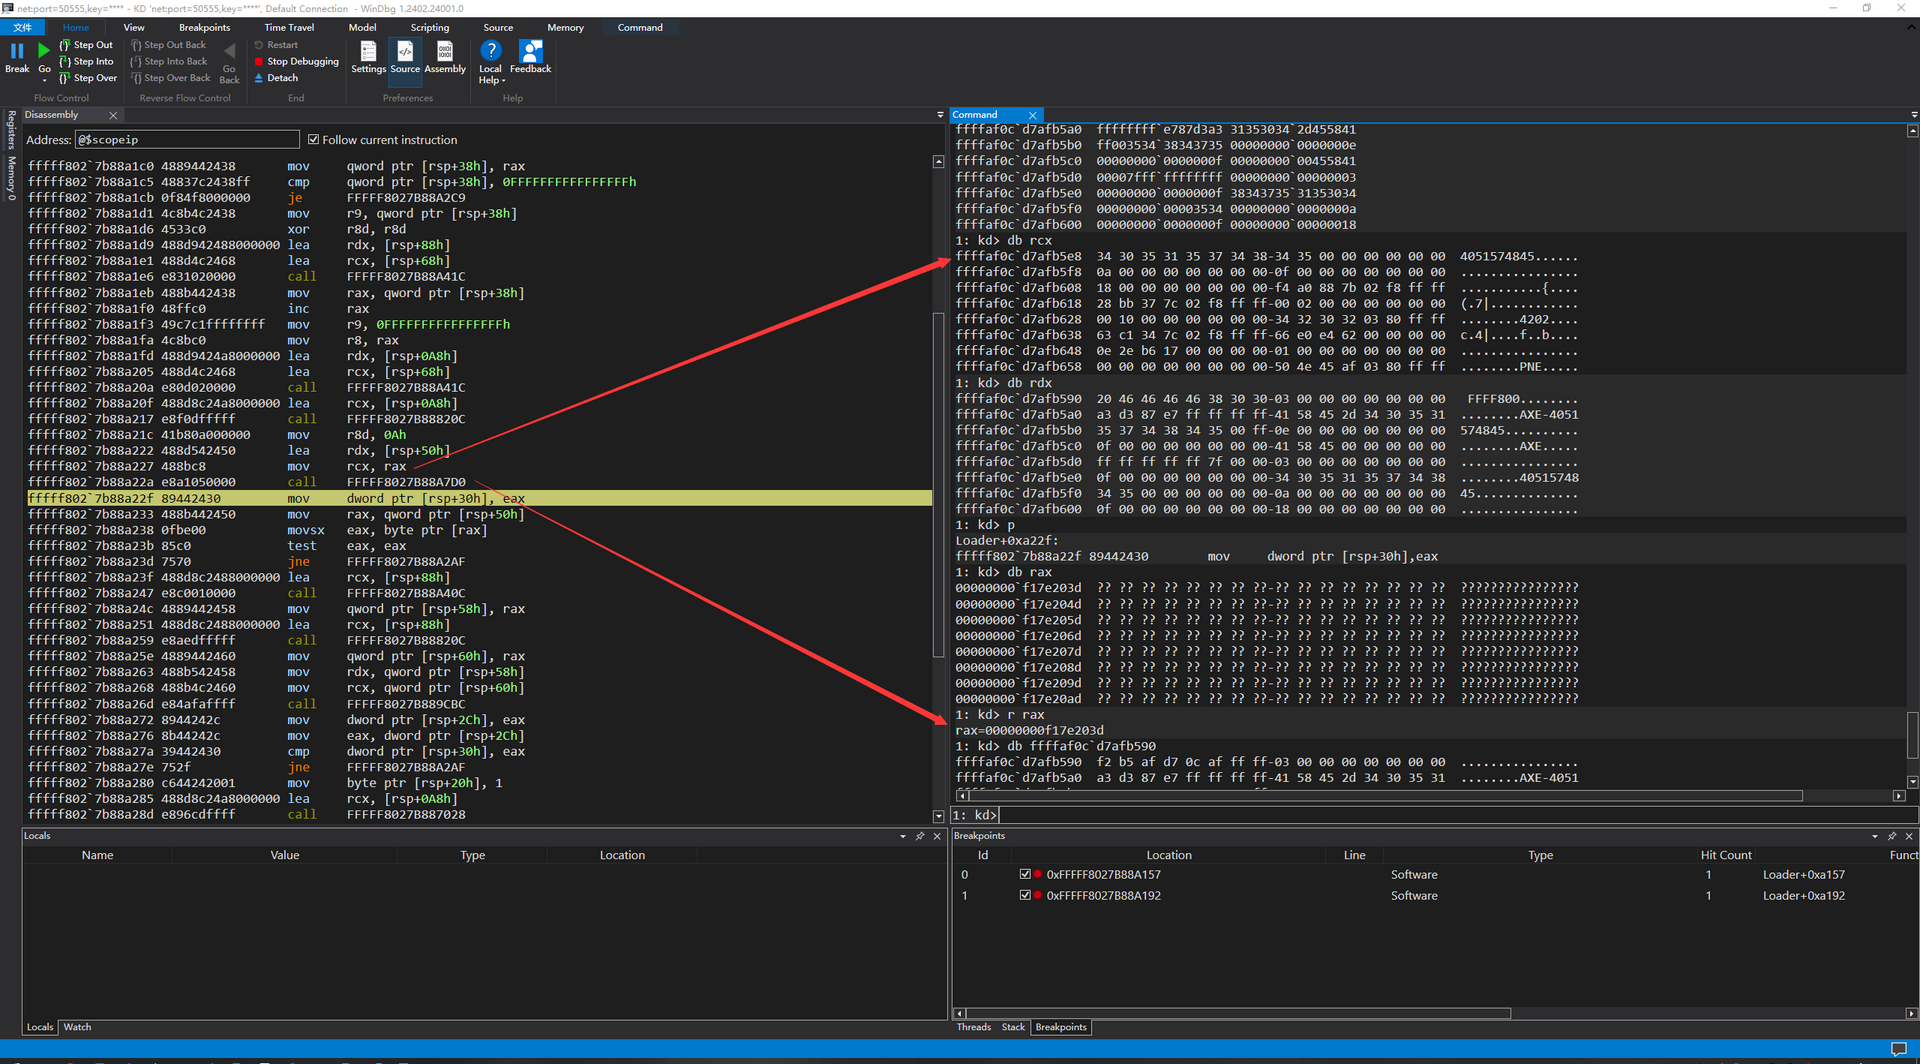The height and width of the screenshot is (1064, 1920).
Task: Click the Break pause icon
Action: pos(17,50)
